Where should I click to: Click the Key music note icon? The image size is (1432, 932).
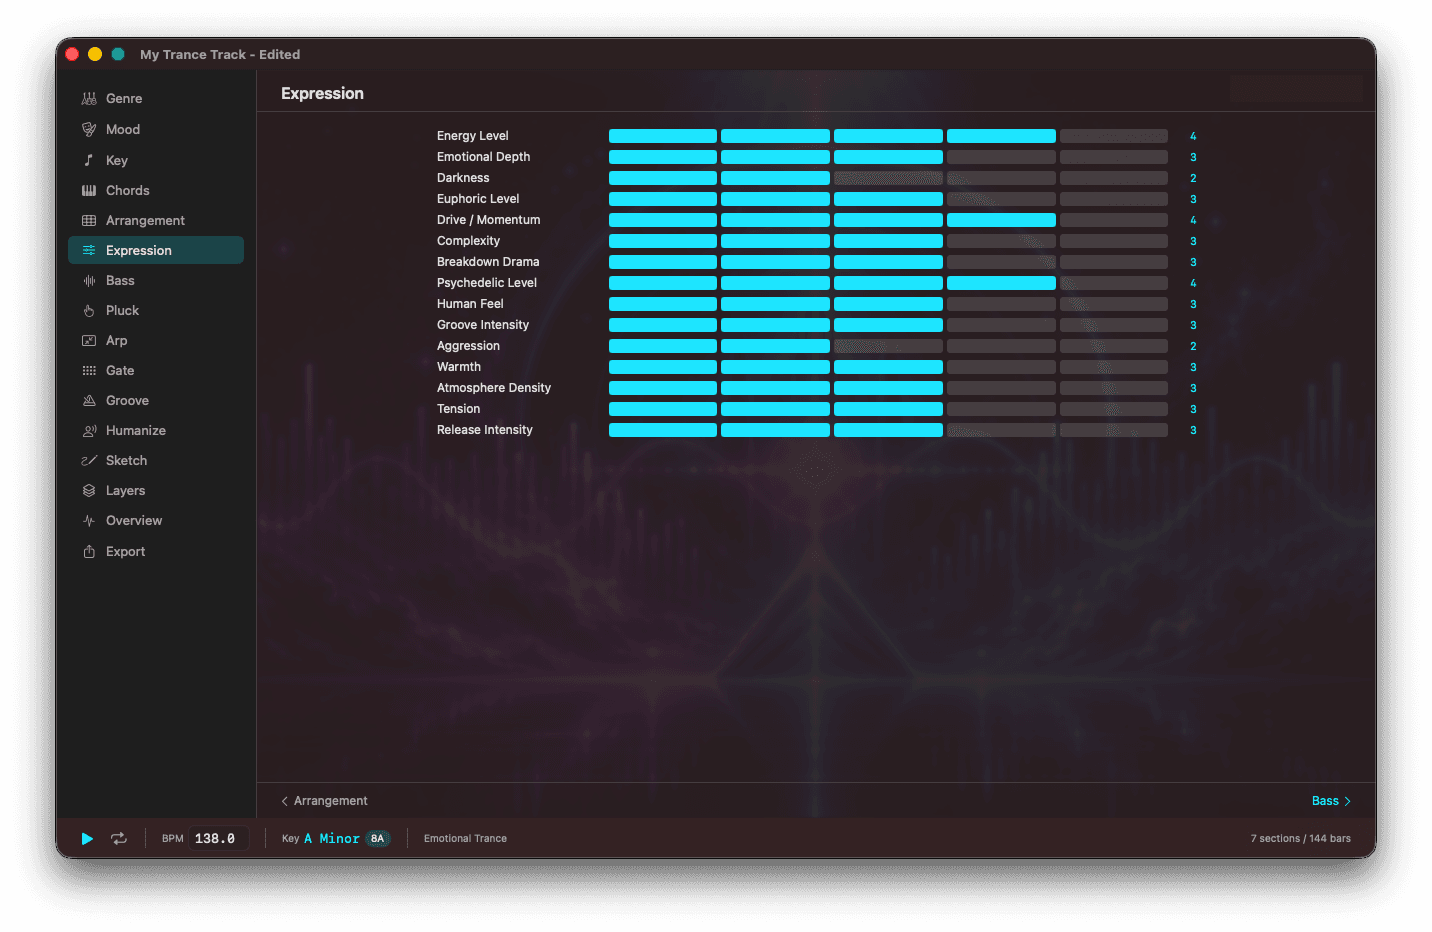pyautogui.click(x=89, y=160)
